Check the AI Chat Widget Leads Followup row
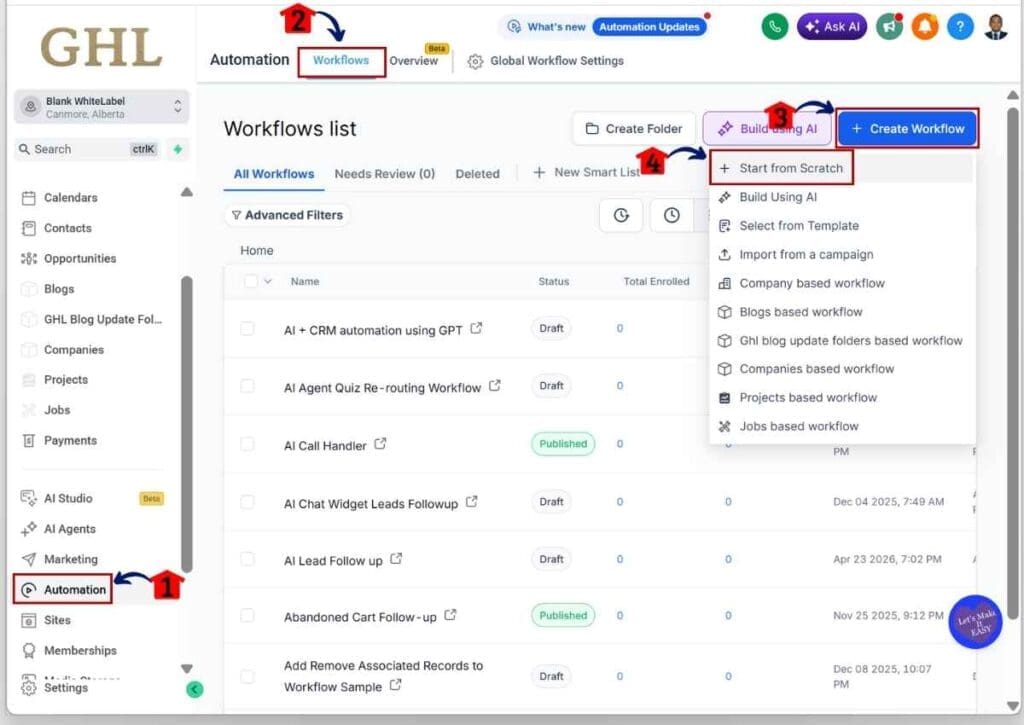 [247, 502]
